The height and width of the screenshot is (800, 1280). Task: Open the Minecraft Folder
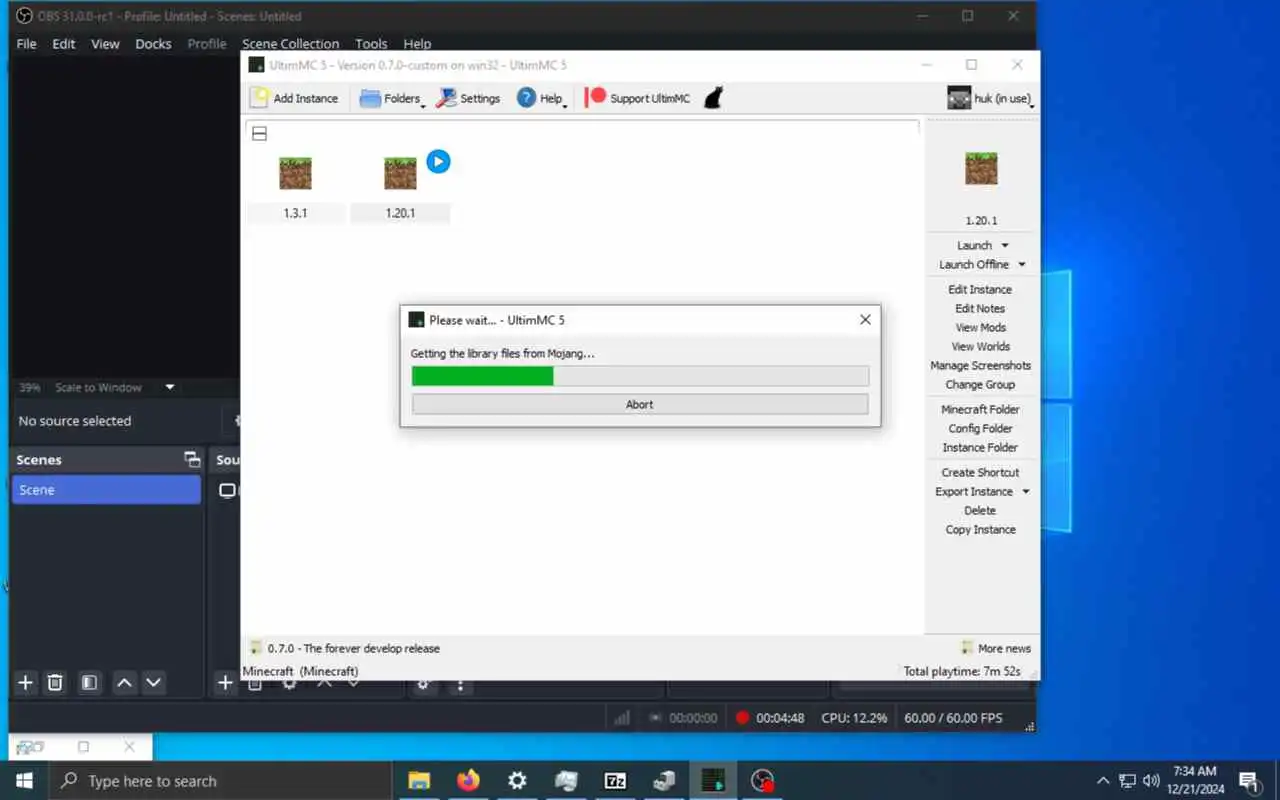980,409
